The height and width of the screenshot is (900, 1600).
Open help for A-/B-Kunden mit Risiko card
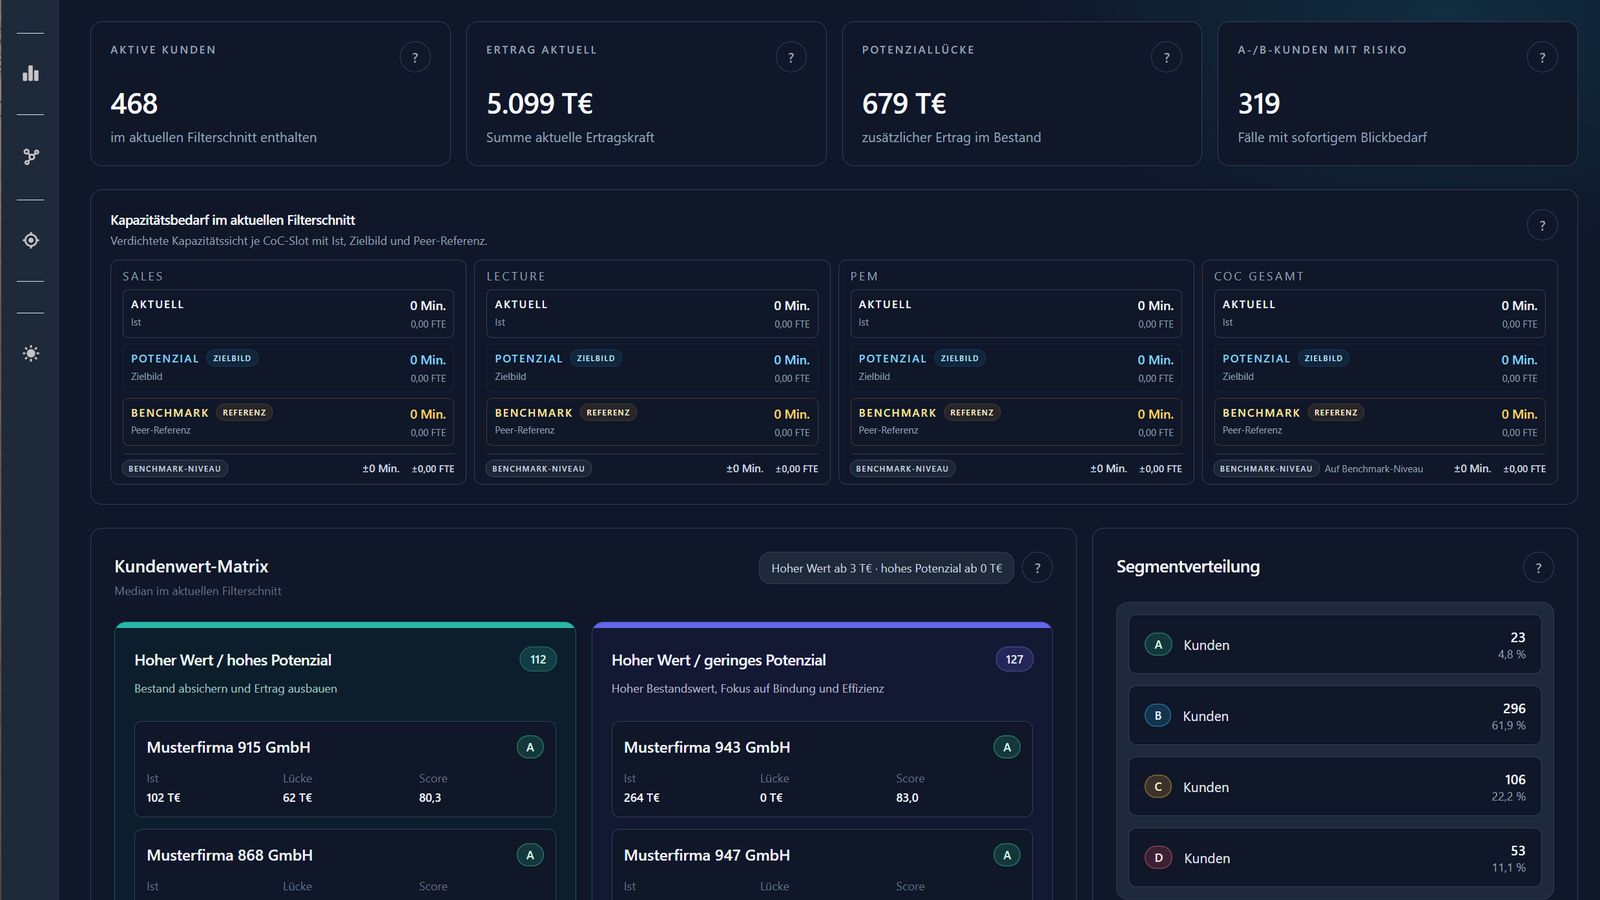(1542, 57)
